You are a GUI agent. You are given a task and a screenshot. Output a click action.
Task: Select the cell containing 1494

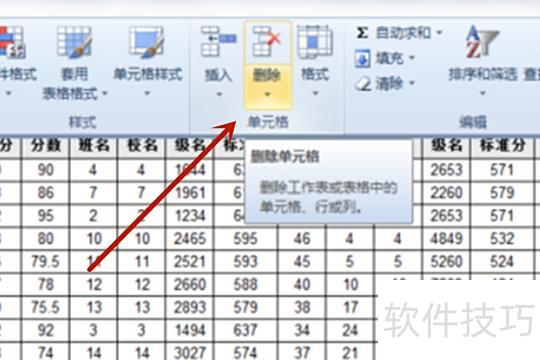click(189, 330)
